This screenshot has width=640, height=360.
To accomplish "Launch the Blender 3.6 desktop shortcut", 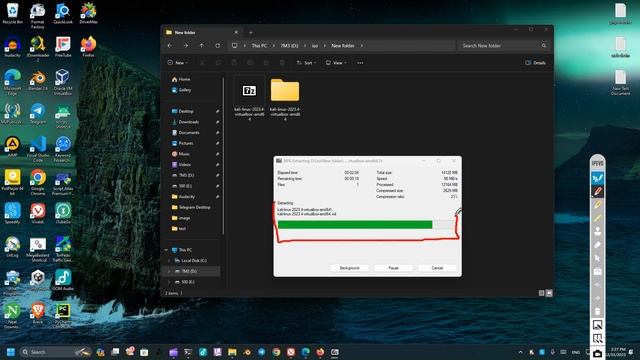I will point(38,80).
